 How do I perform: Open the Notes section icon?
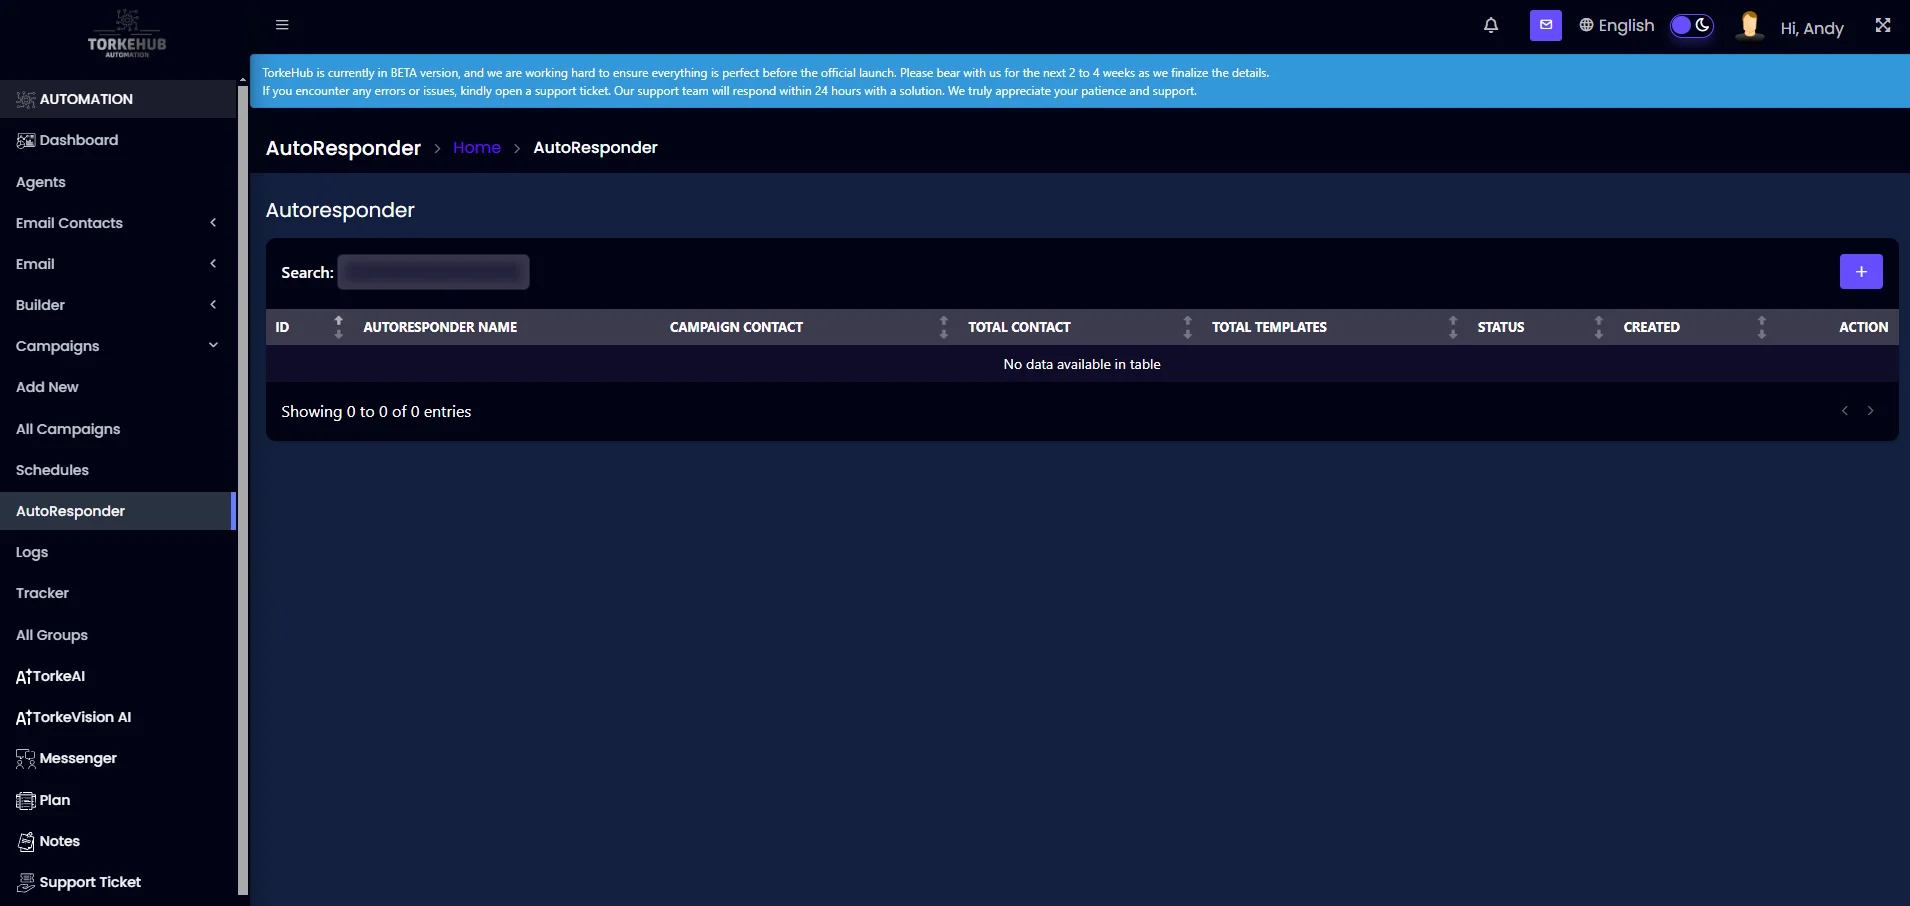tap(23, 841)
